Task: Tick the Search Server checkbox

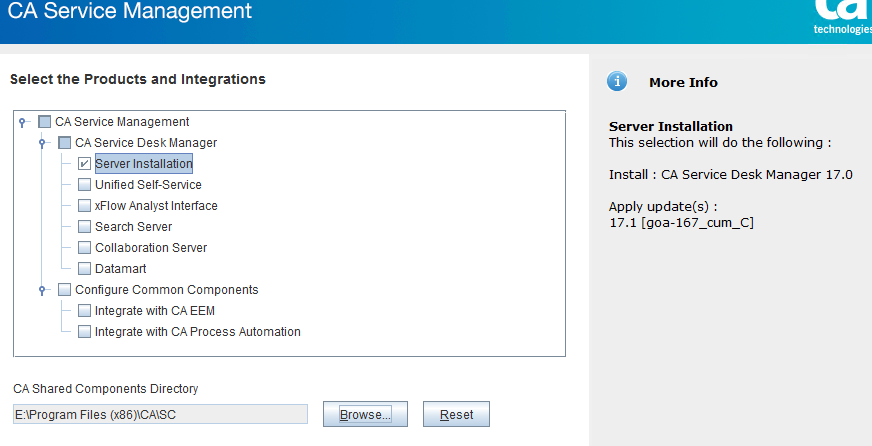Action: tap(84, 227)
